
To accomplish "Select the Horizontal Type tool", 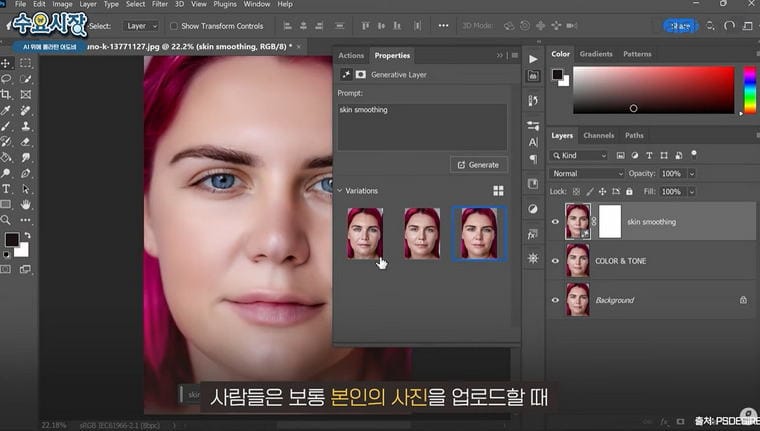I will (x=6, y=189).
